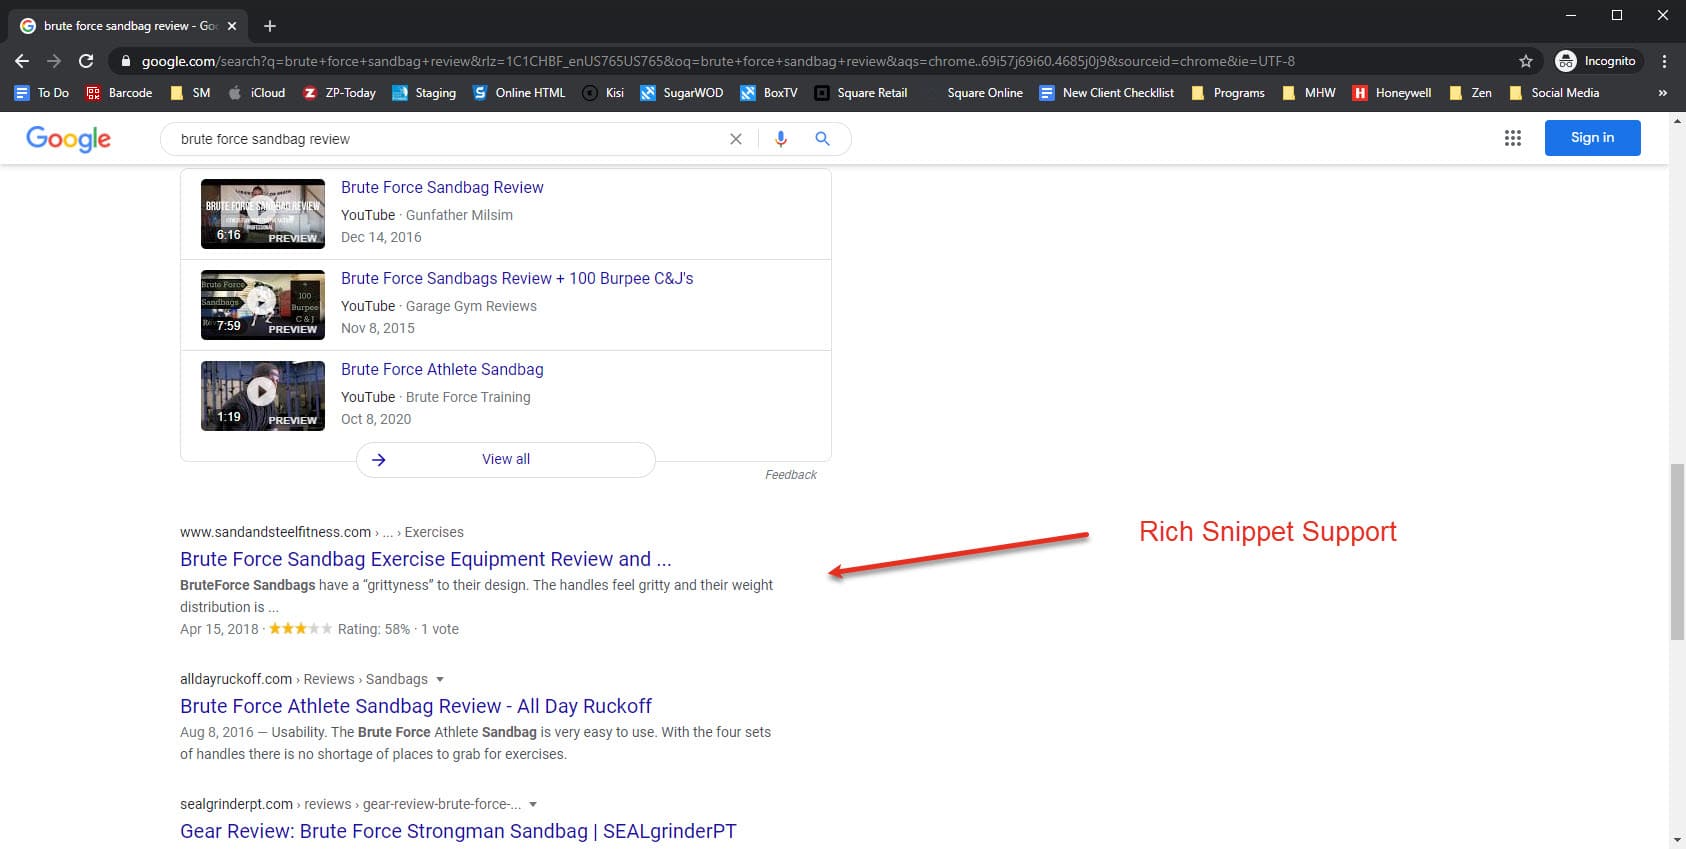
Task: Click the browser forward arrow
Action: (54, 61)
